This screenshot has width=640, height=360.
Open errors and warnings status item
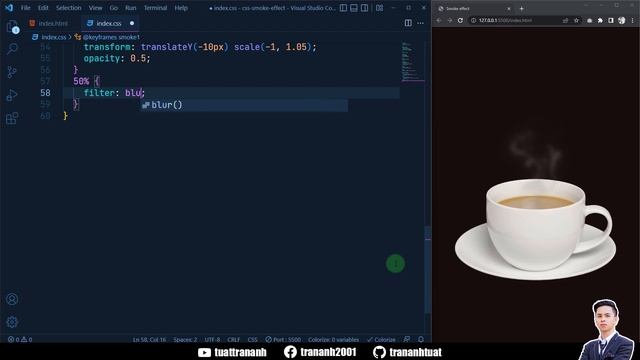[20, 340]
